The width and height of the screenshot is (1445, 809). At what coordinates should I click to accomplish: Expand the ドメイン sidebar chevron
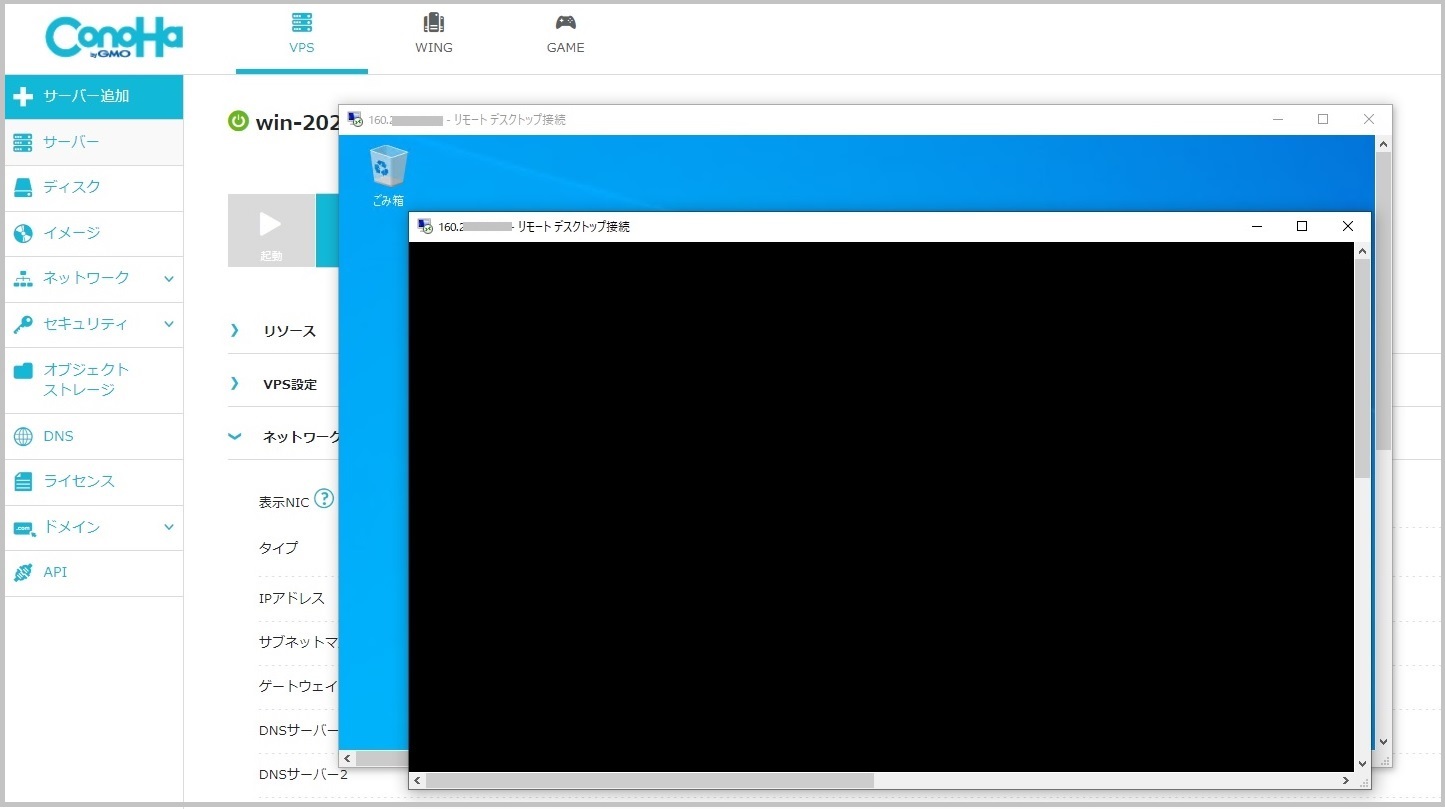[x=169, y=527]
